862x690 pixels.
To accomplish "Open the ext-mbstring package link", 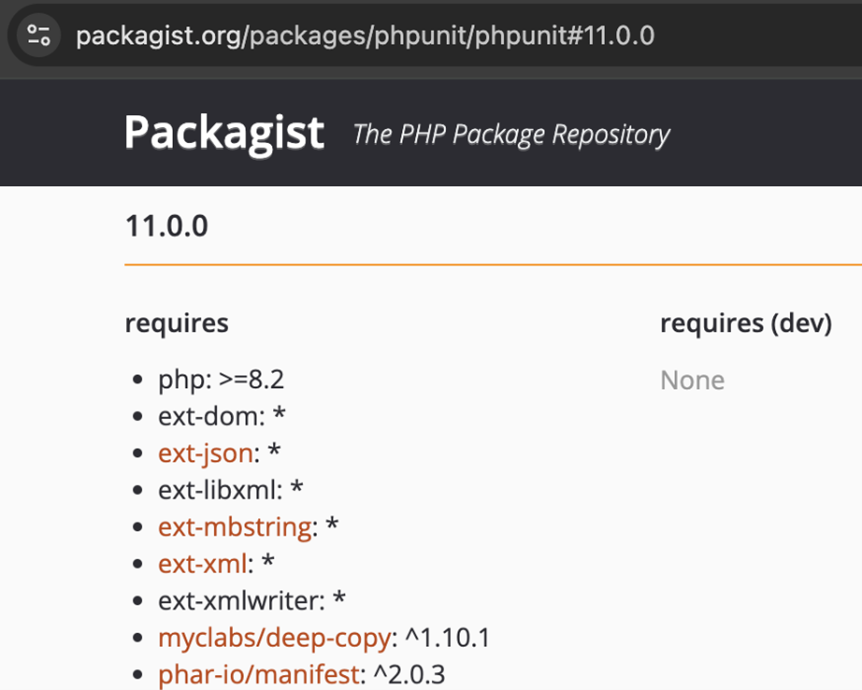I will tap(235, 527).
